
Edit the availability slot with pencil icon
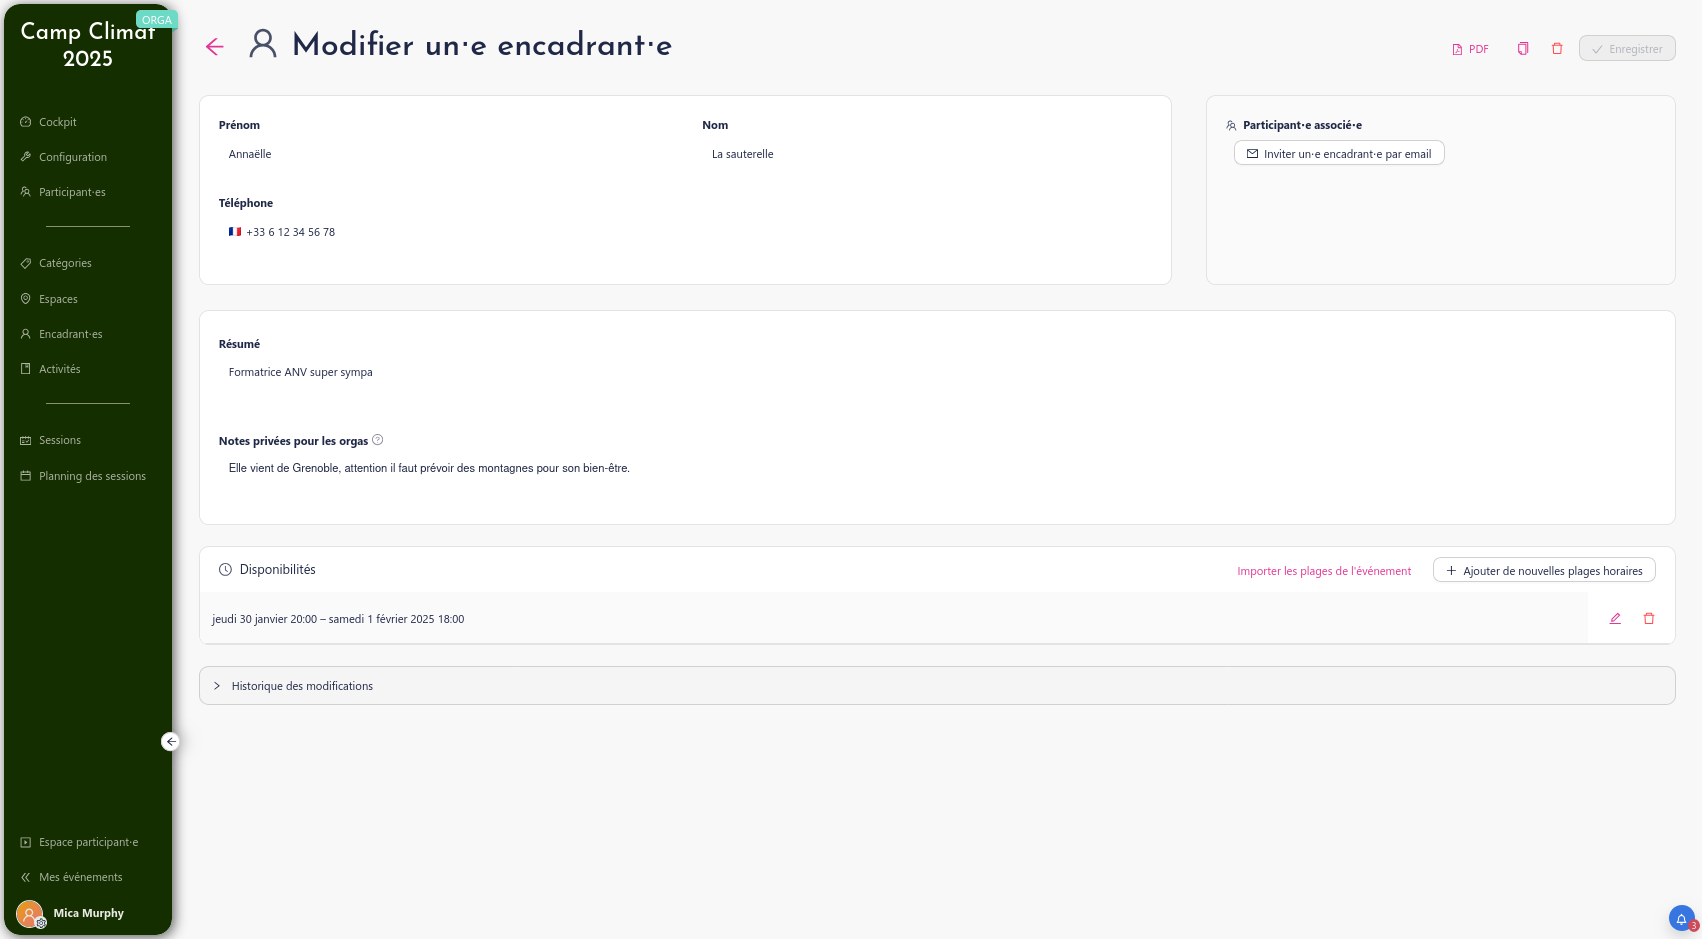tap(1615, 619)
